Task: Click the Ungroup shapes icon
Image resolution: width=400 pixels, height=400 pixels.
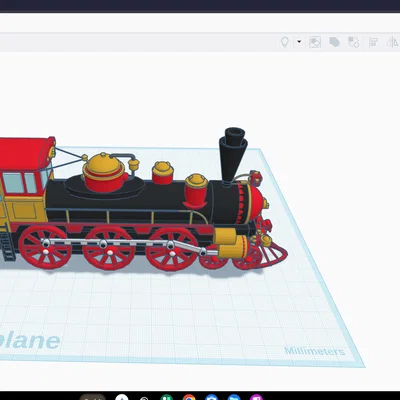Action: coord(354,42)
